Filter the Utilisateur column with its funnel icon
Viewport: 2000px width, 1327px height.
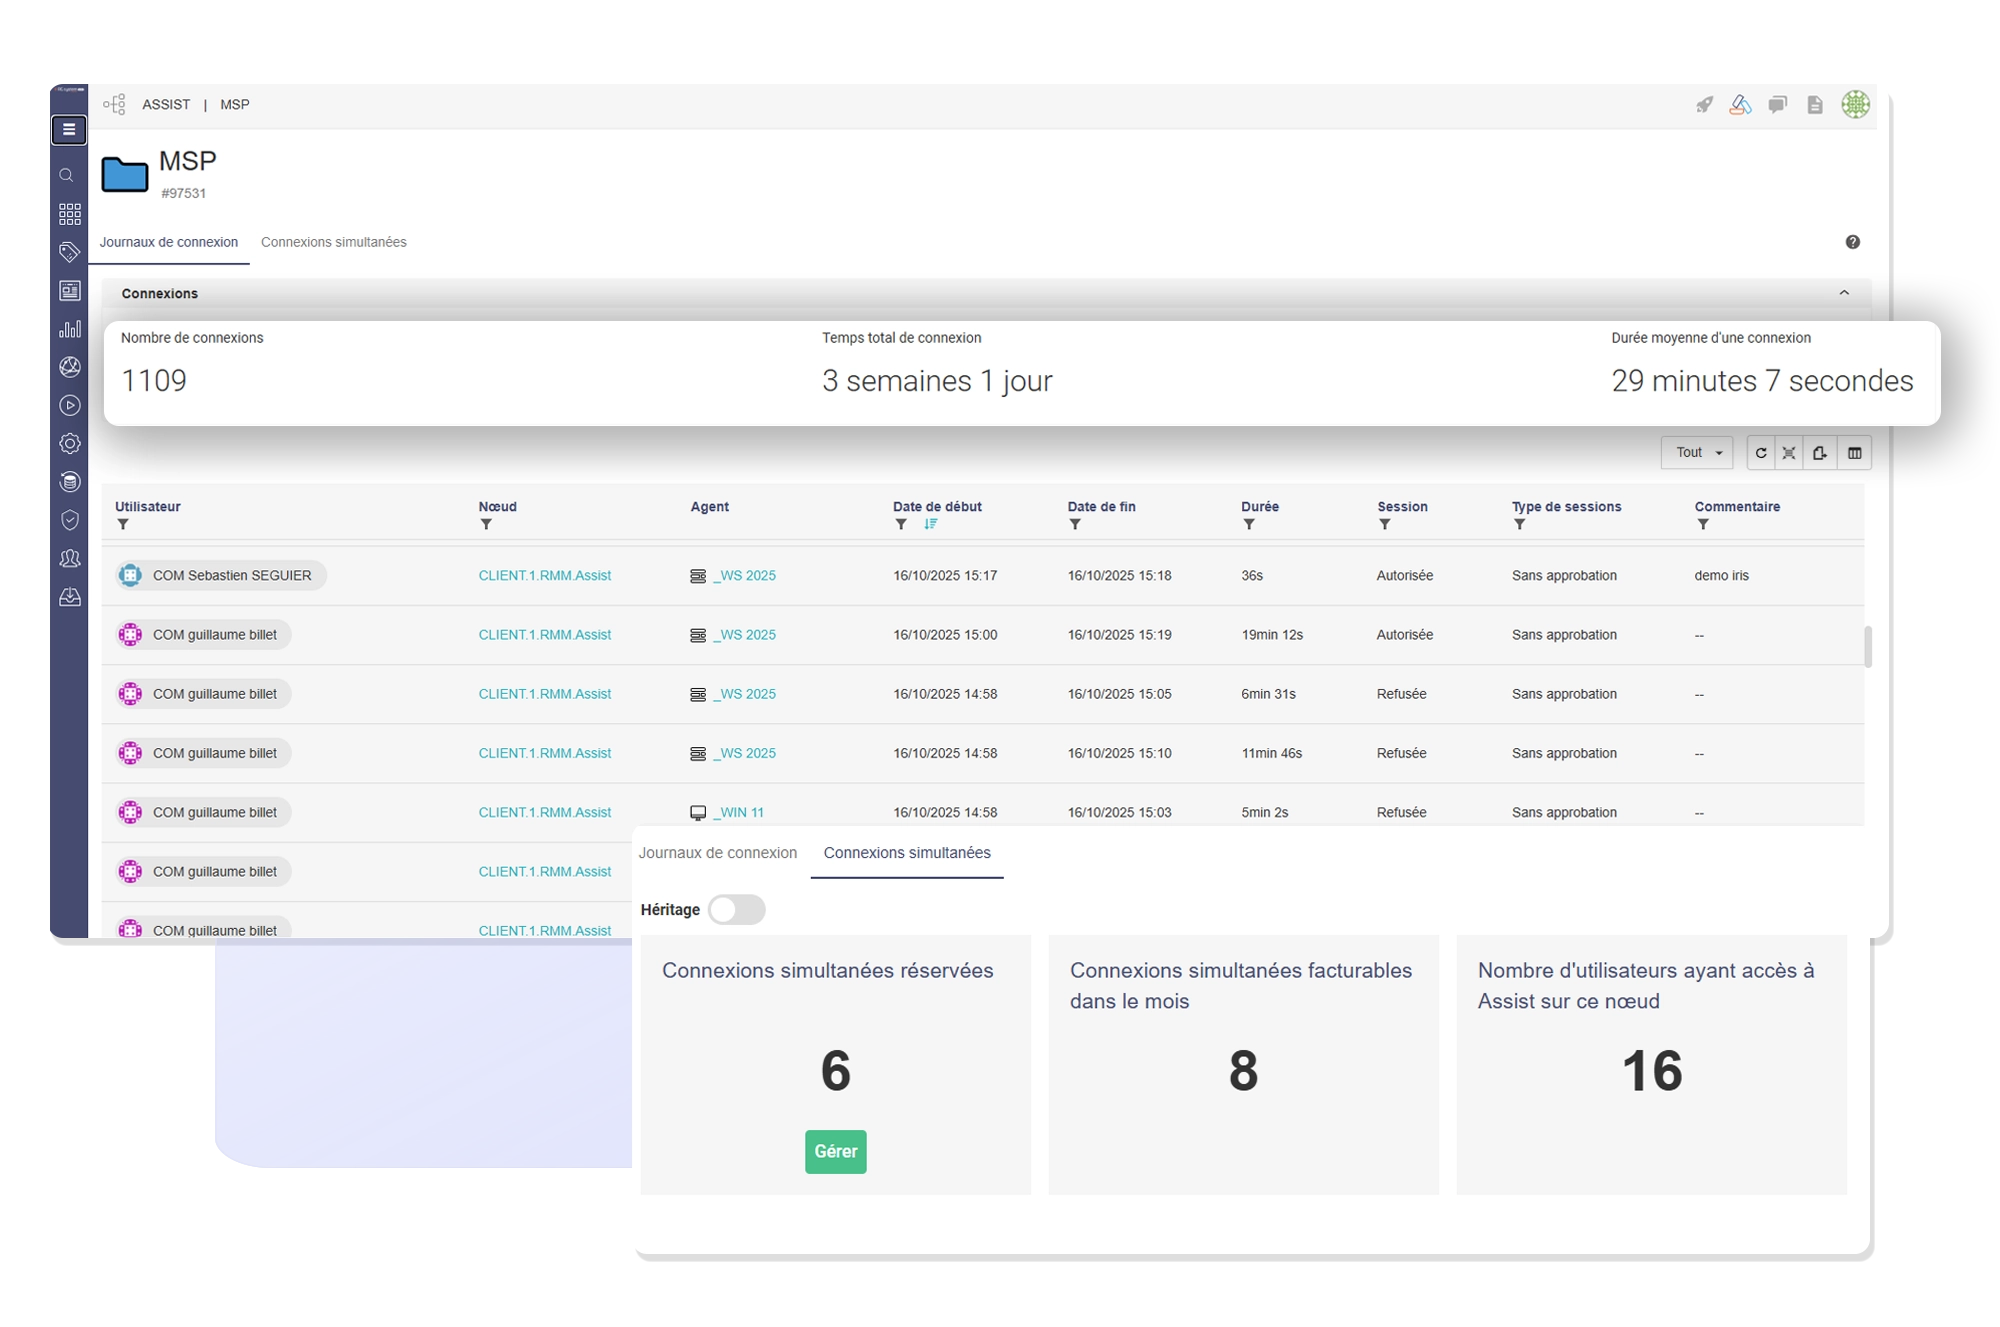(x=120, y=523)
